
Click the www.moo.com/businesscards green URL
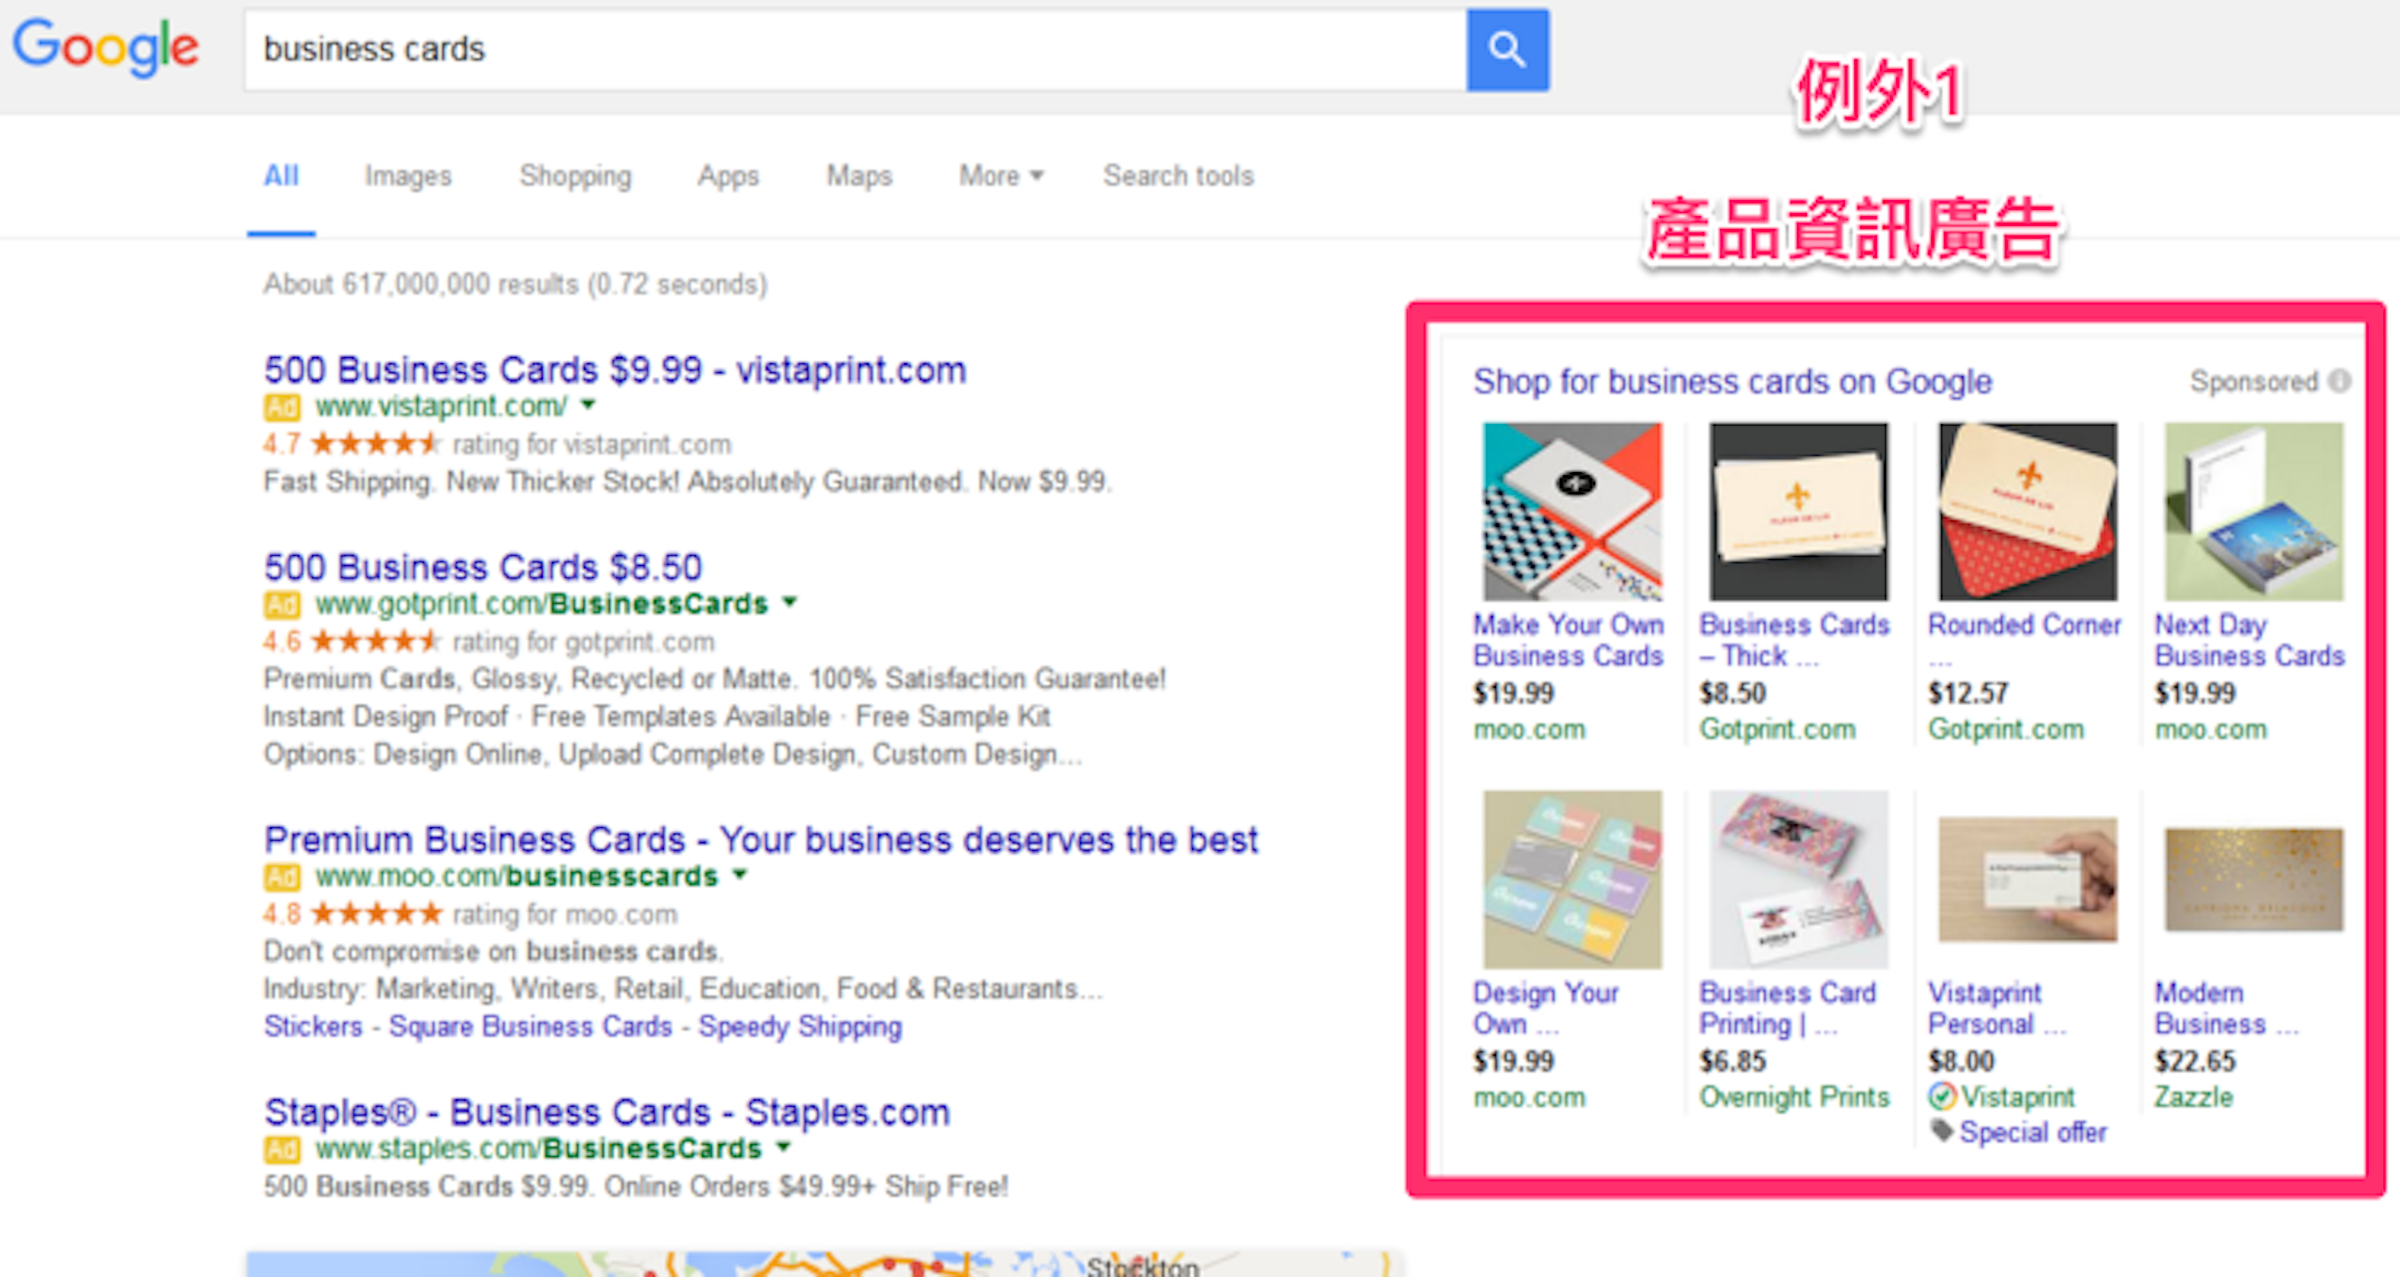pyautogui.click(x=517, y=877)
